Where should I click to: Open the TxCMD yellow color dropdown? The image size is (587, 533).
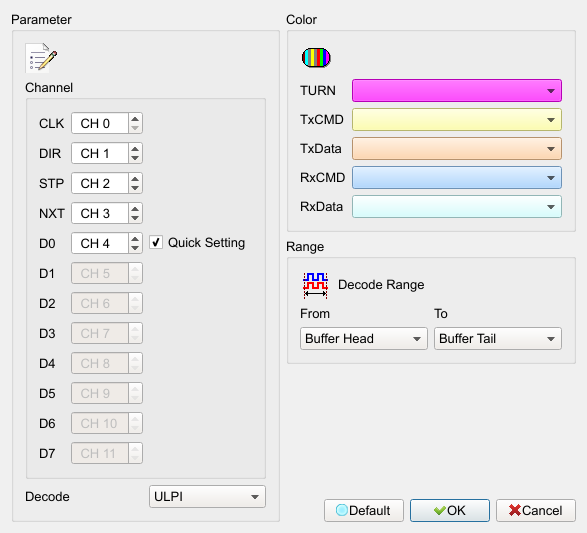coord(457,119)
